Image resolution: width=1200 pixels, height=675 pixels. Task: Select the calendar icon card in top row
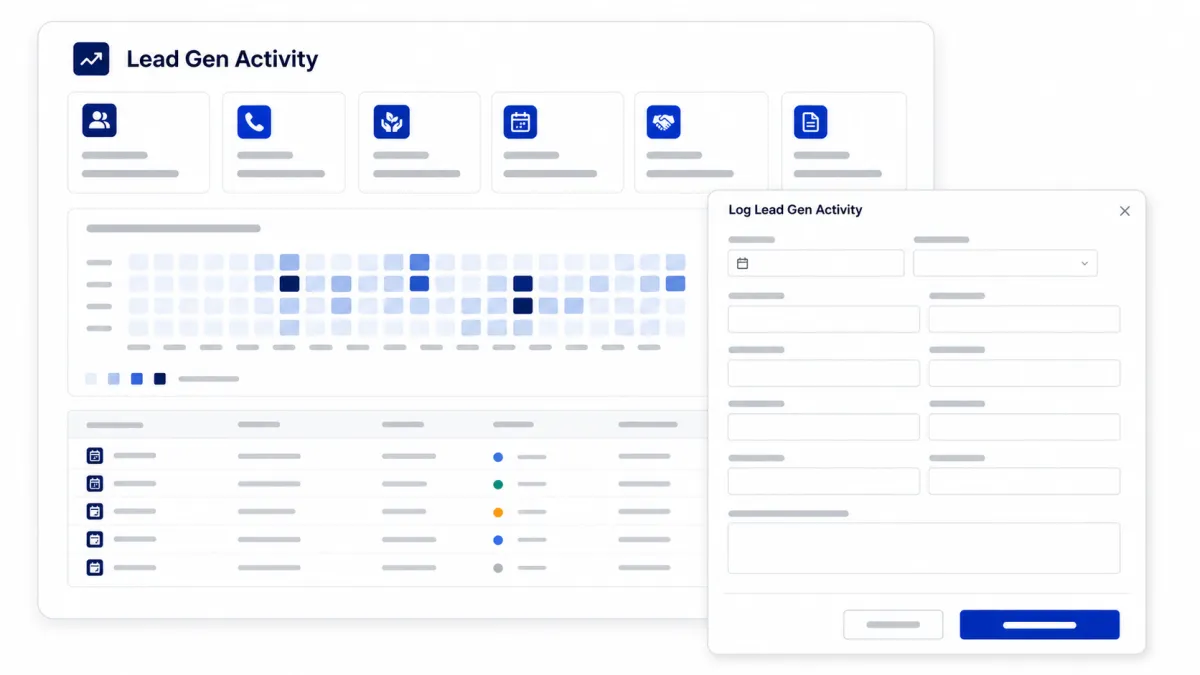pos(557,142)
